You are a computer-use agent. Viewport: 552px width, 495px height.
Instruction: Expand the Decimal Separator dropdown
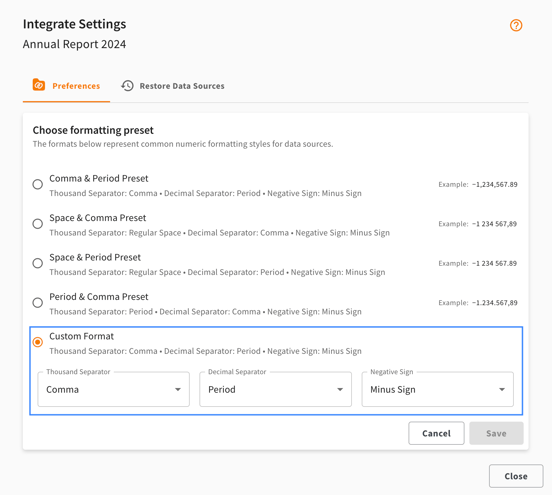point(275,389)
